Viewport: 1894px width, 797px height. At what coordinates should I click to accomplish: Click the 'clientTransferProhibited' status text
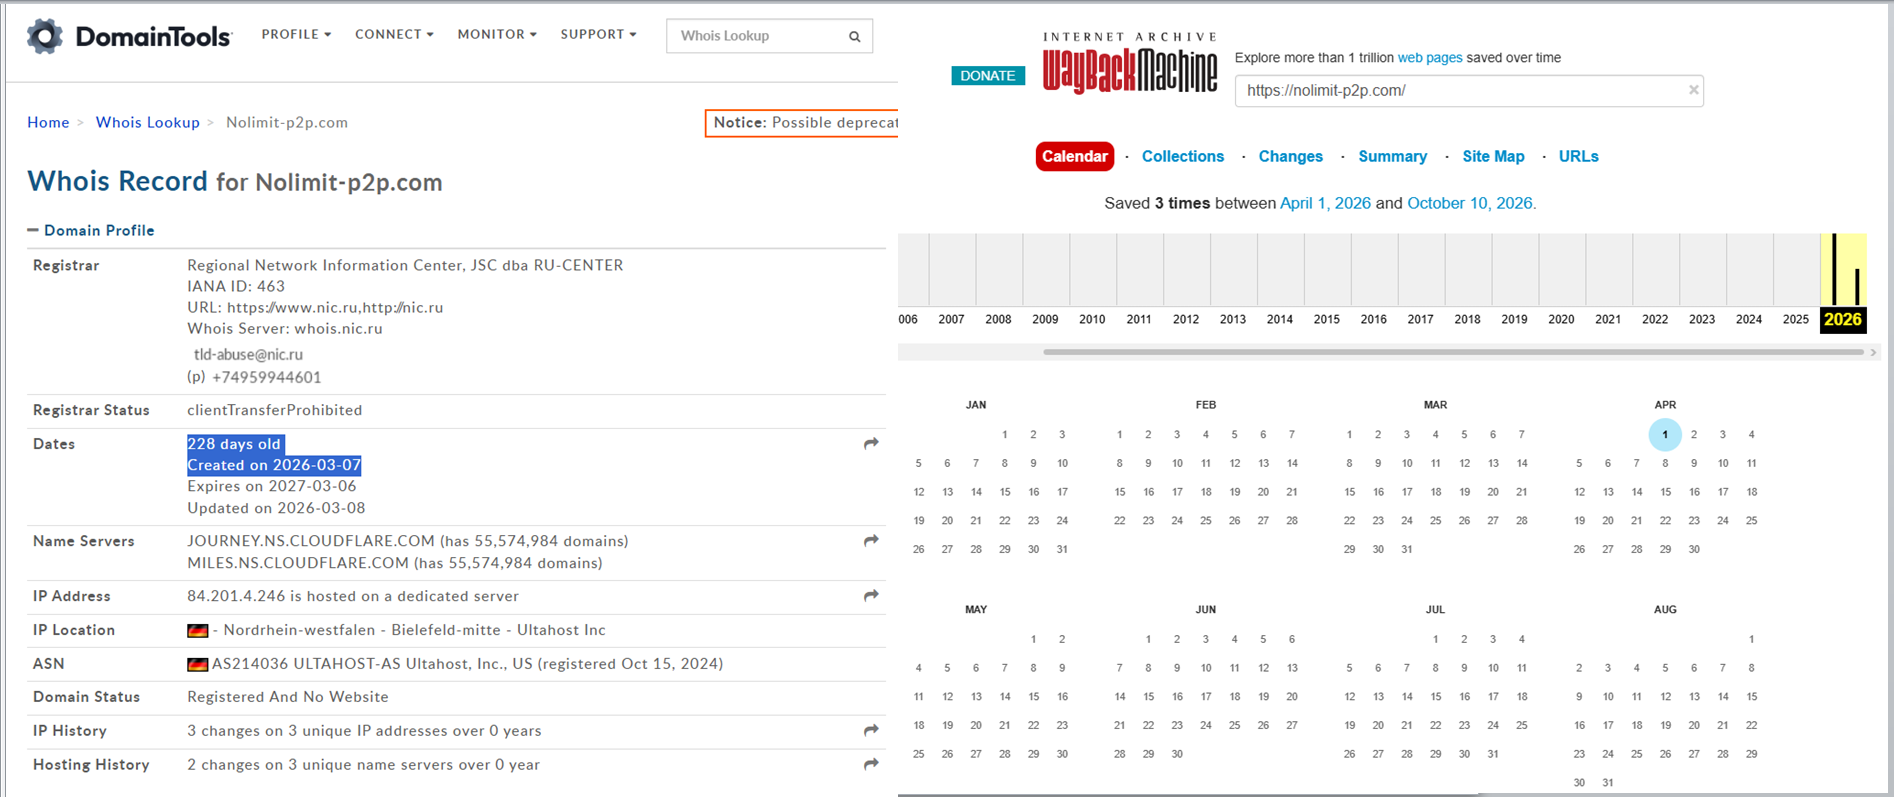click(x=275, y=410)
